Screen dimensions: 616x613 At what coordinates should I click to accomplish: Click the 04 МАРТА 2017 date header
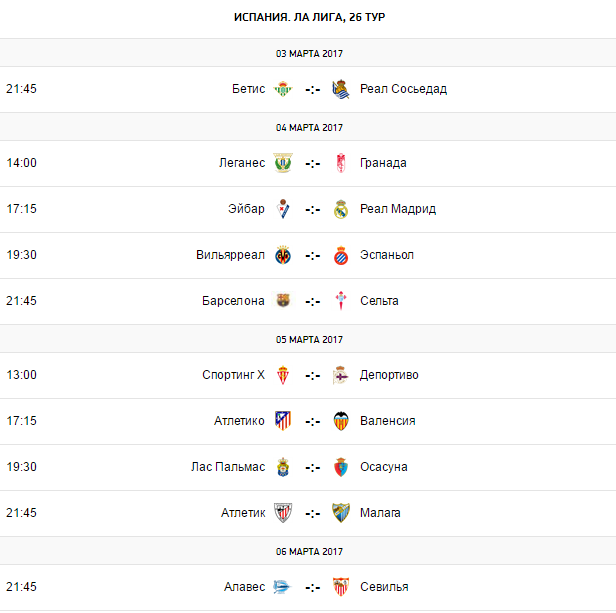(309, 127)
